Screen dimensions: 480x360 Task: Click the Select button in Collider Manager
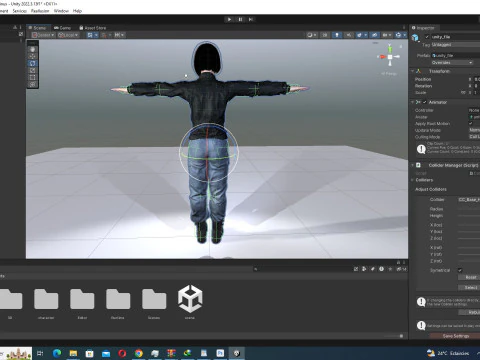[469, 287]
